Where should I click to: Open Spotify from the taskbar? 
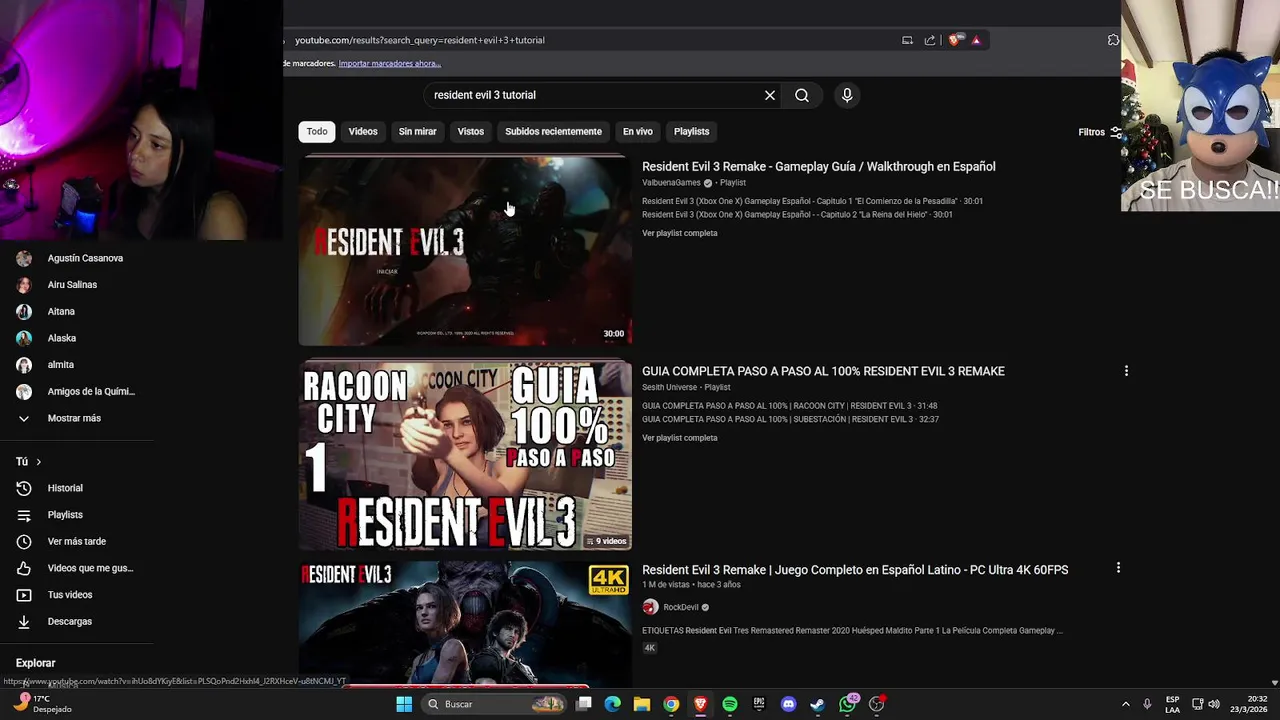(730, 704)
